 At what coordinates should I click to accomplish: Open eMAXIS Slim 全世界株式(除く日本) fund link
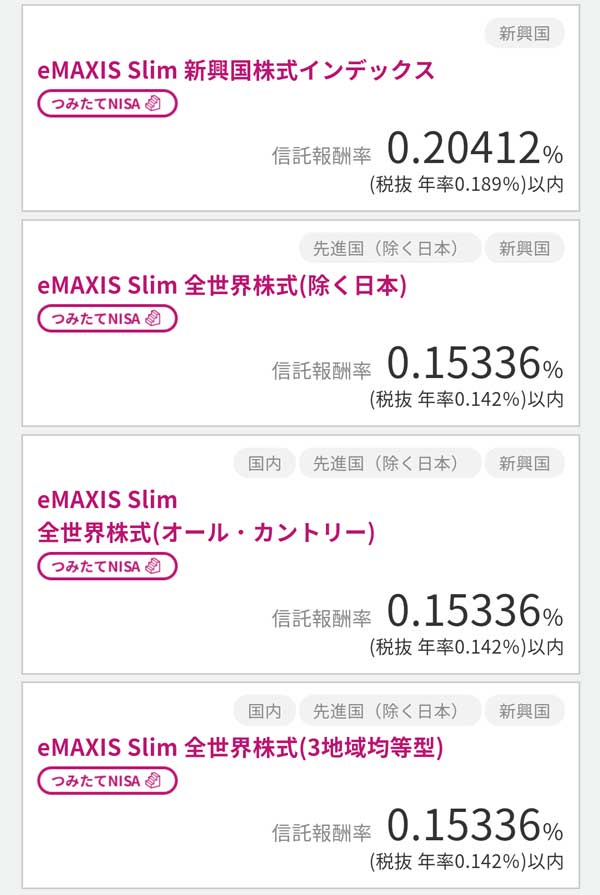[x=222, y=286]
